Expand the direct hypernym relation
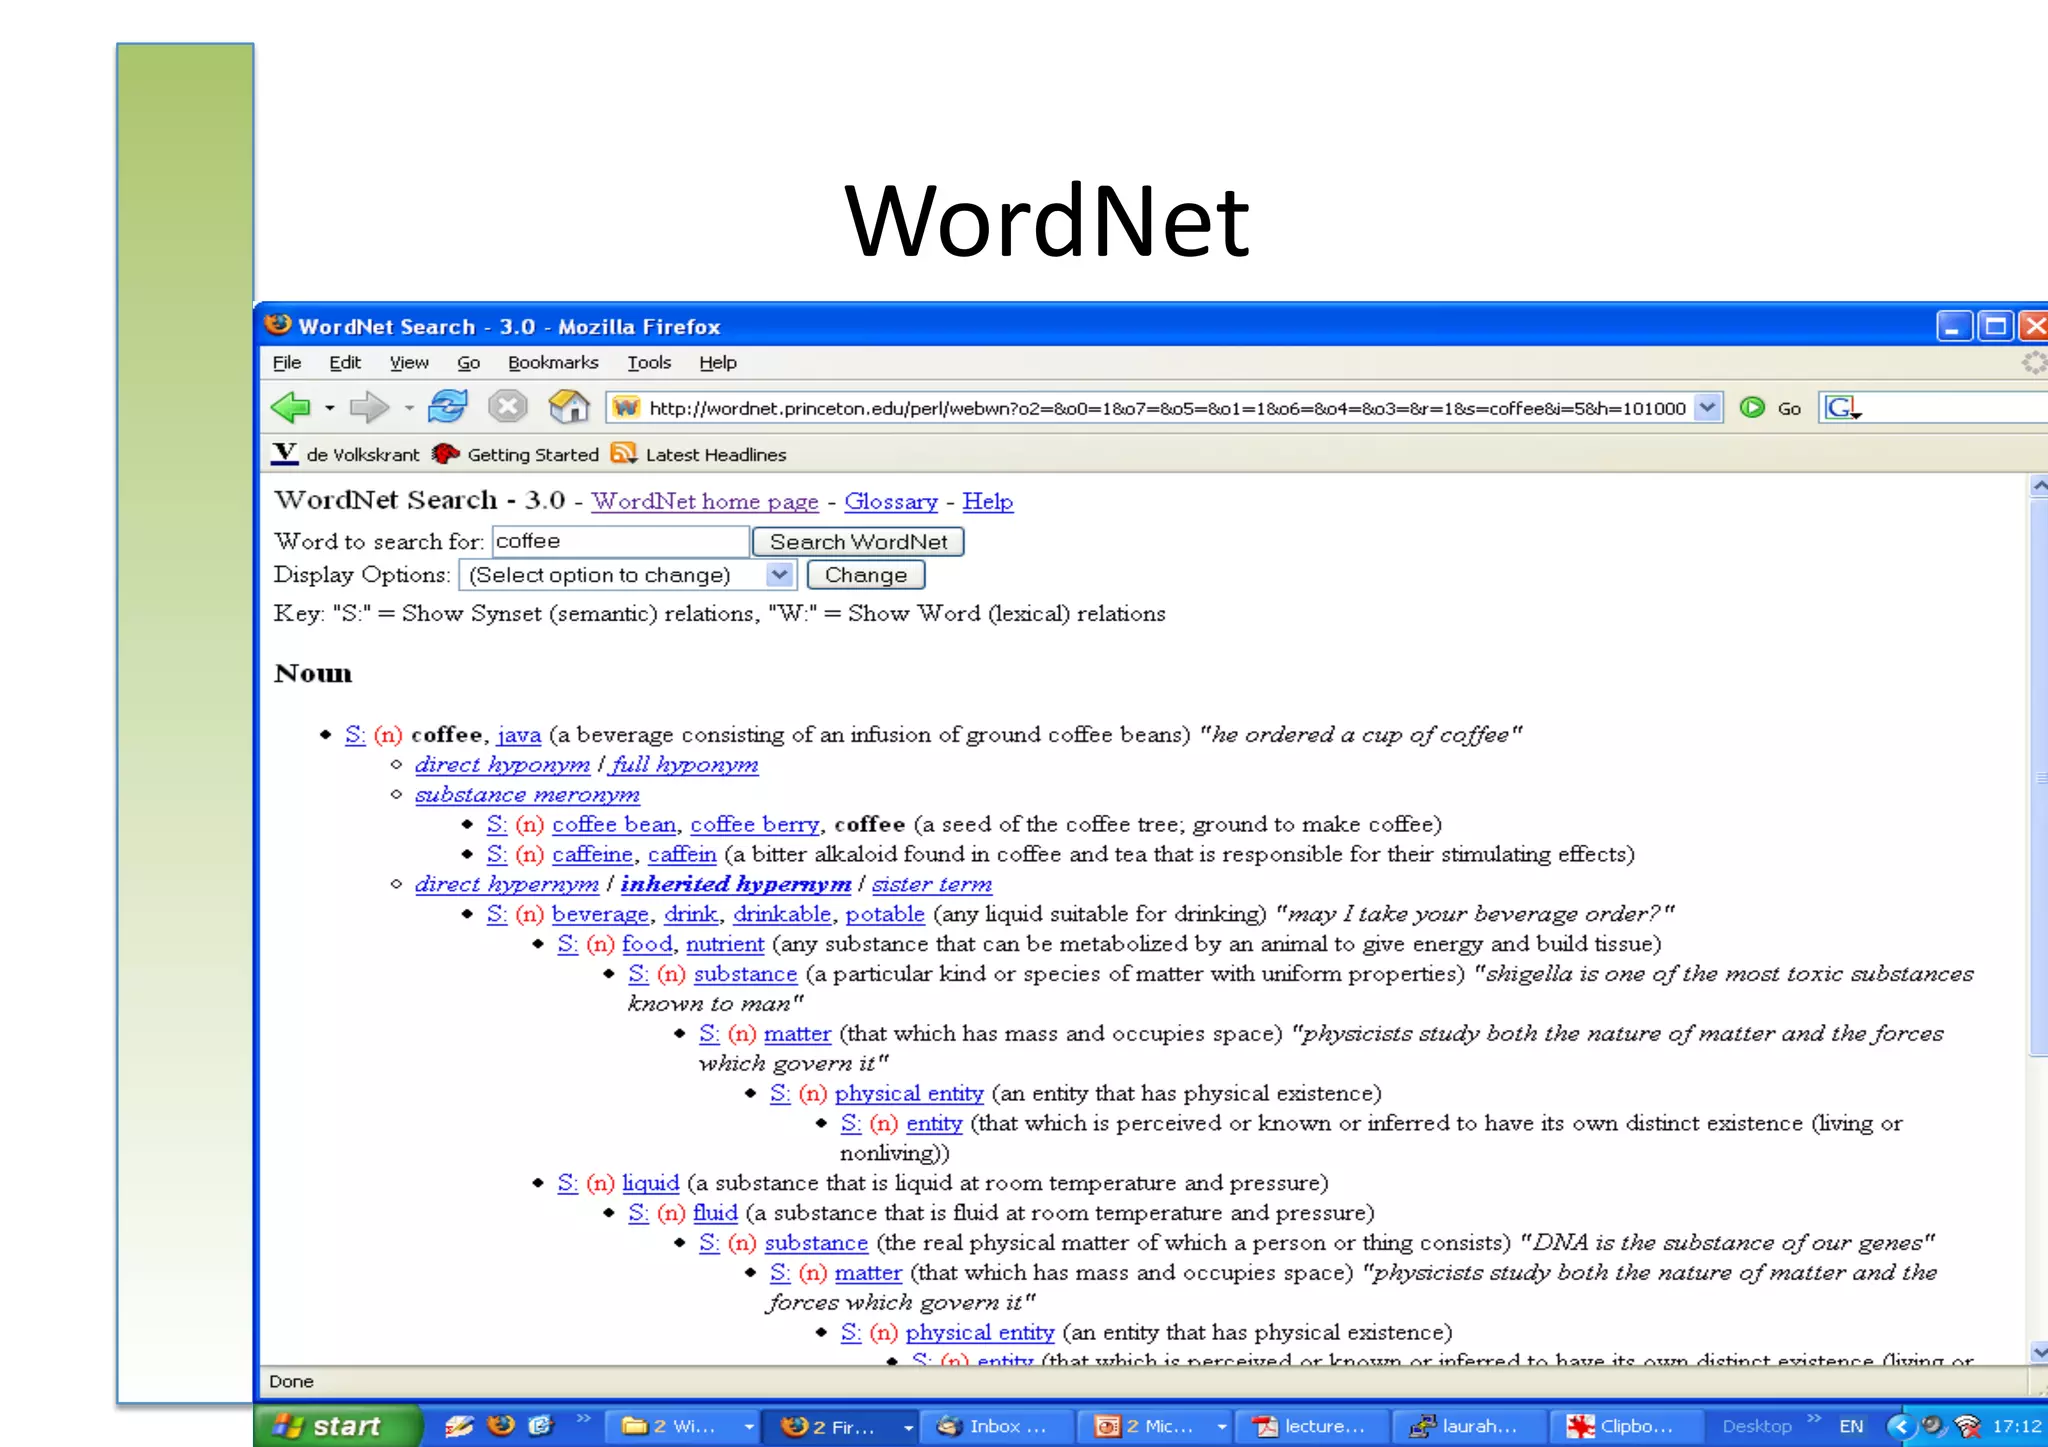The image size is (2048, 1447). coord(507,884)
